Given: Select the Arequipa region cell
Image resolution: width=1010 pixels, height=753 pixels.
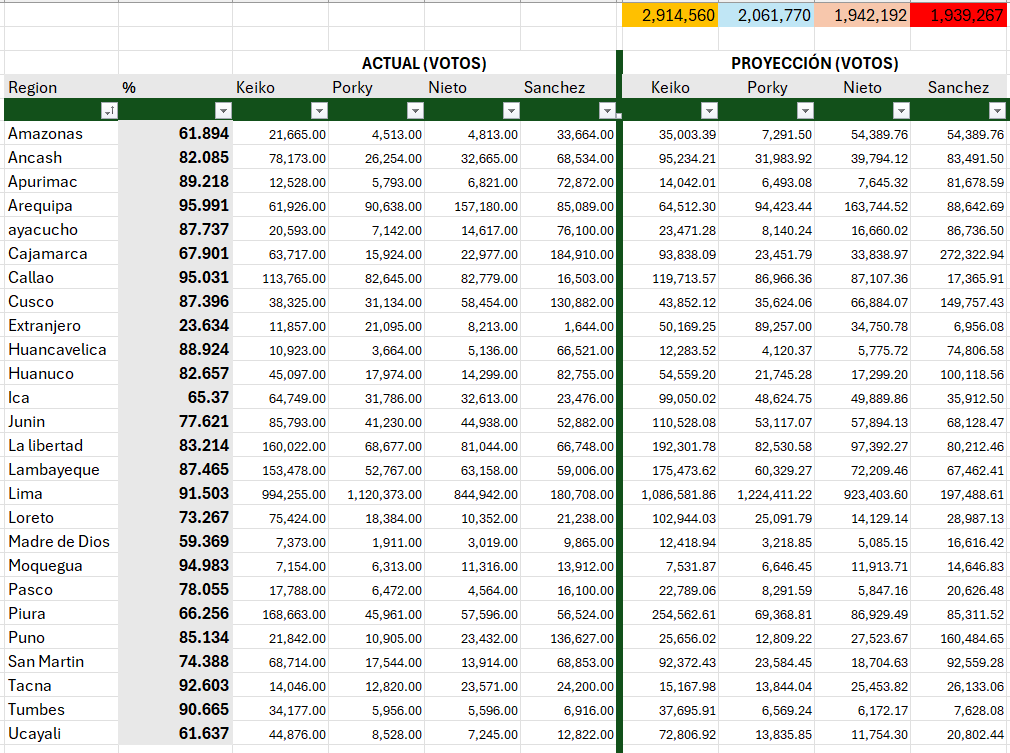Looking at the screenshot, I should click(x=61, y=205).
